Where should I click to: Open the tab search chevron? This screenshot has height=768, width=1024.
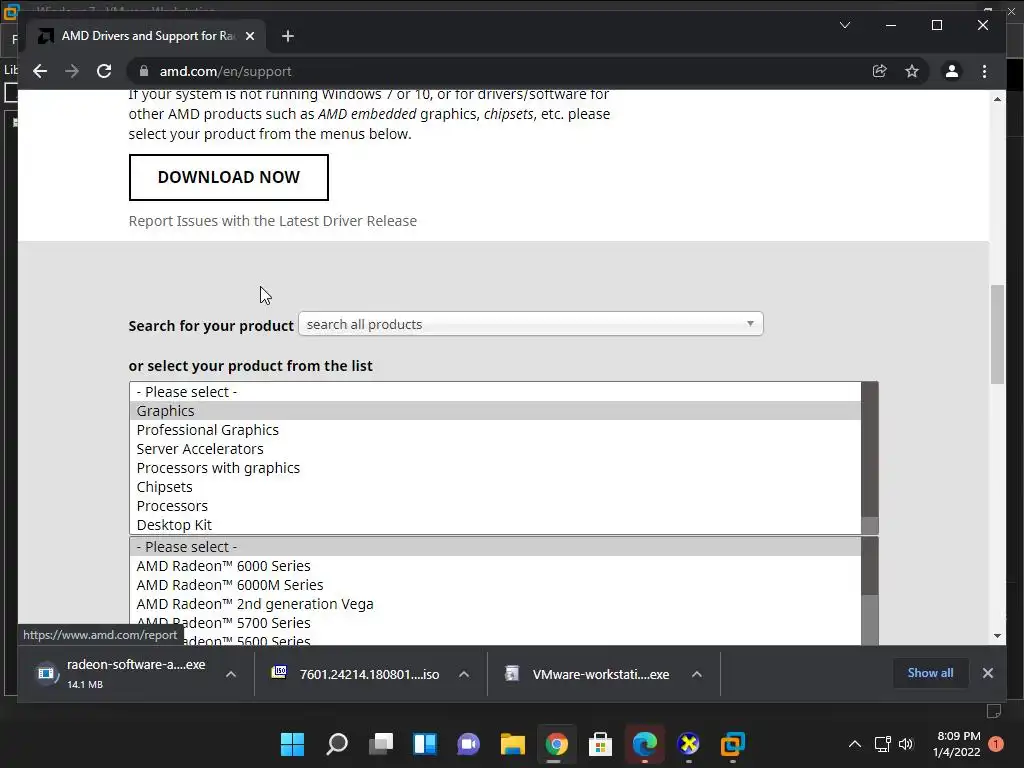844,25
